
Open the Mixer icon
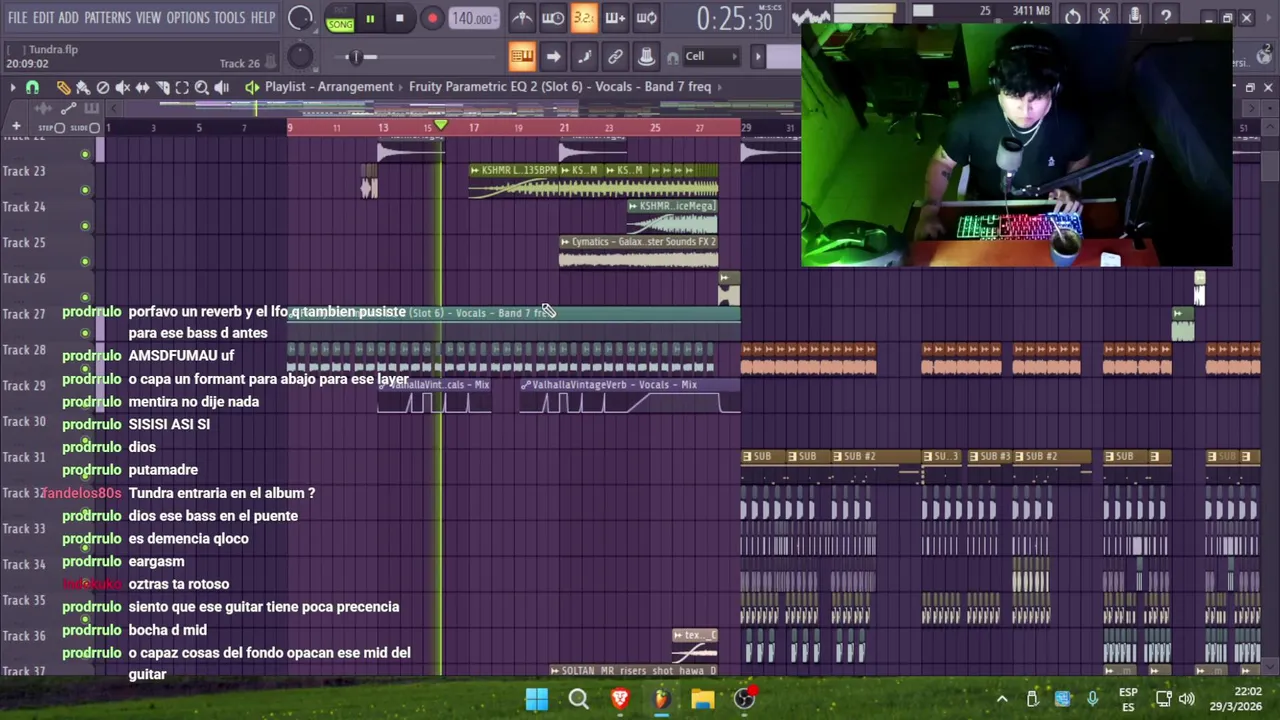pyautogui.click(x=646, y=56)
